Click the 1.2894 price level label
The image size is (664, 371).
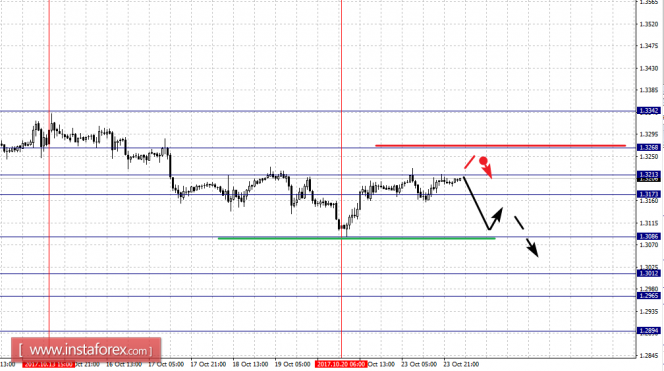point(648,331)
